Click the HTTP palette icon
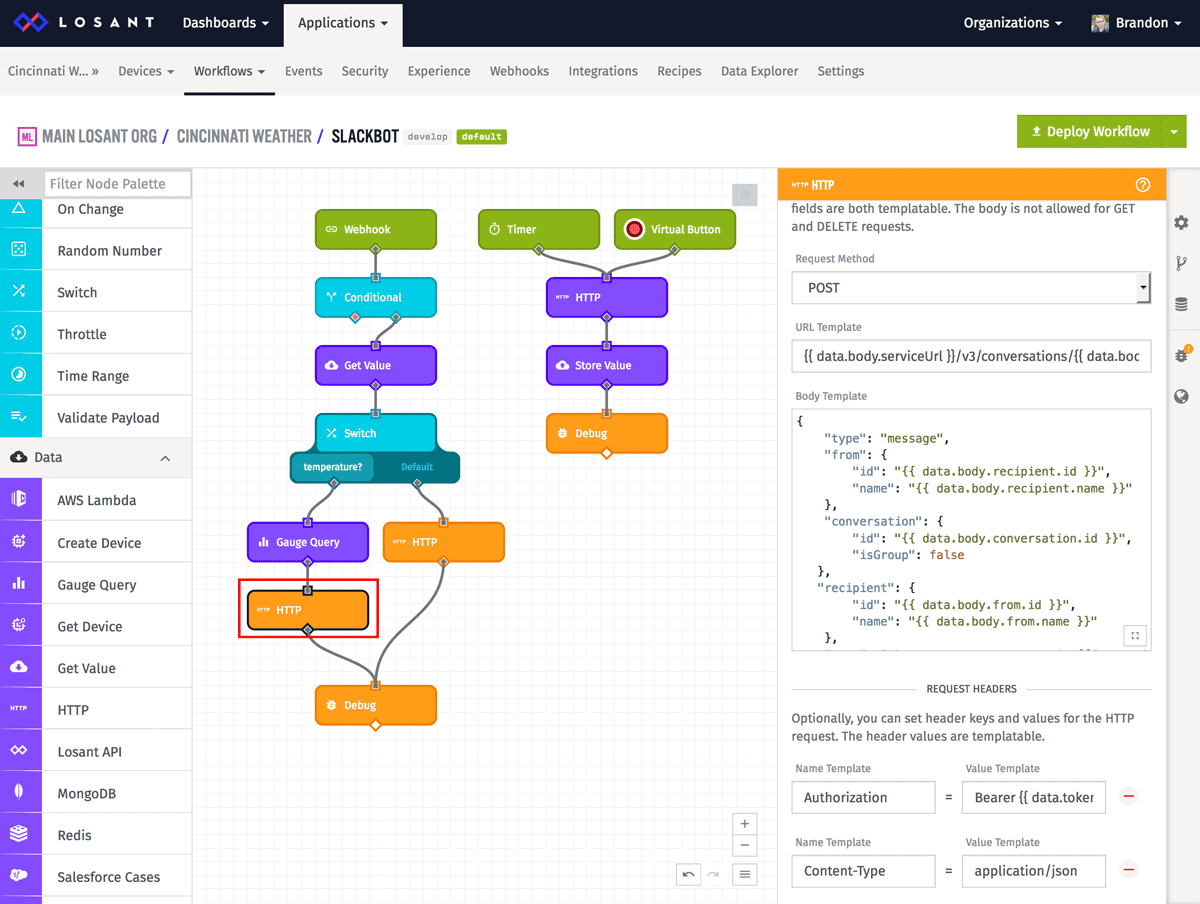The image size is (1200, 904). [19, 709]
